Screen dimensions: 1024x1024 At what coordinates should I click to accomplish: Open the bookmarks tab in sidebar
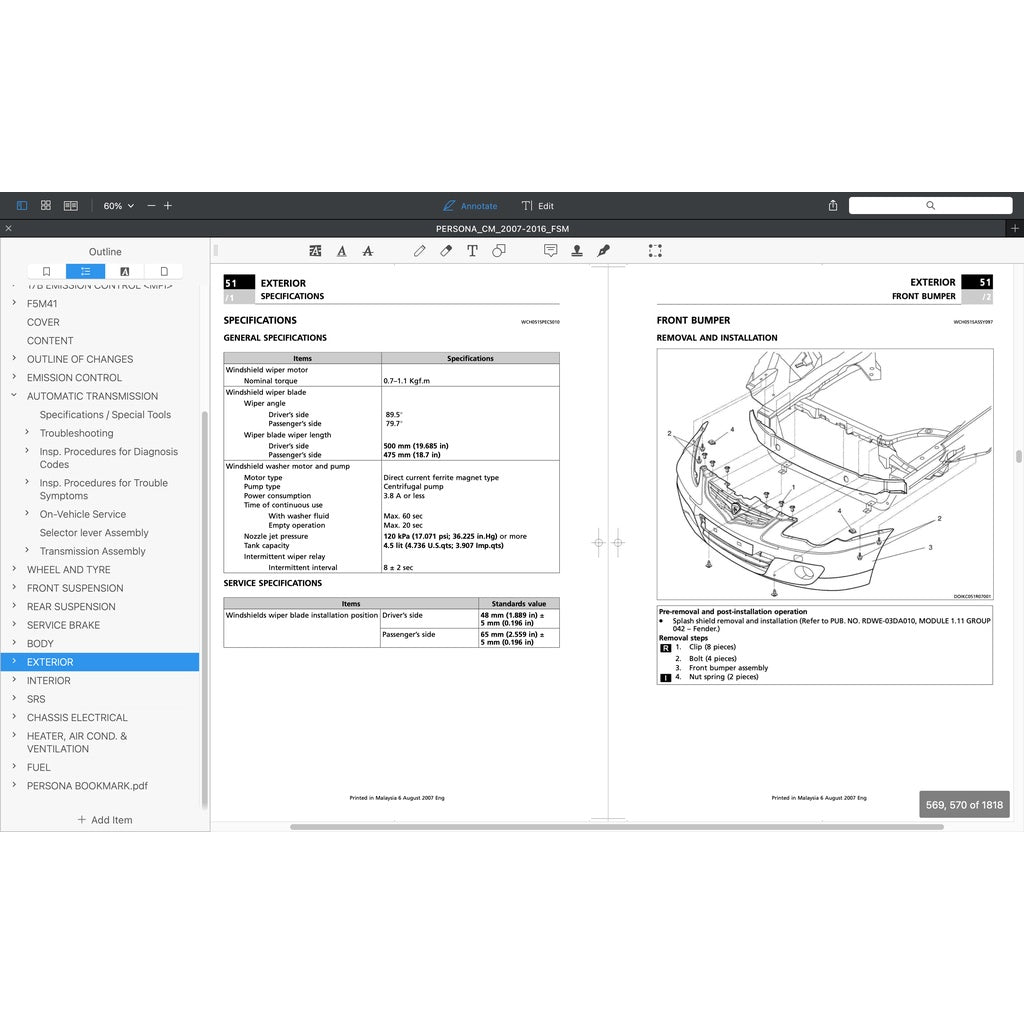coord(46,271)
